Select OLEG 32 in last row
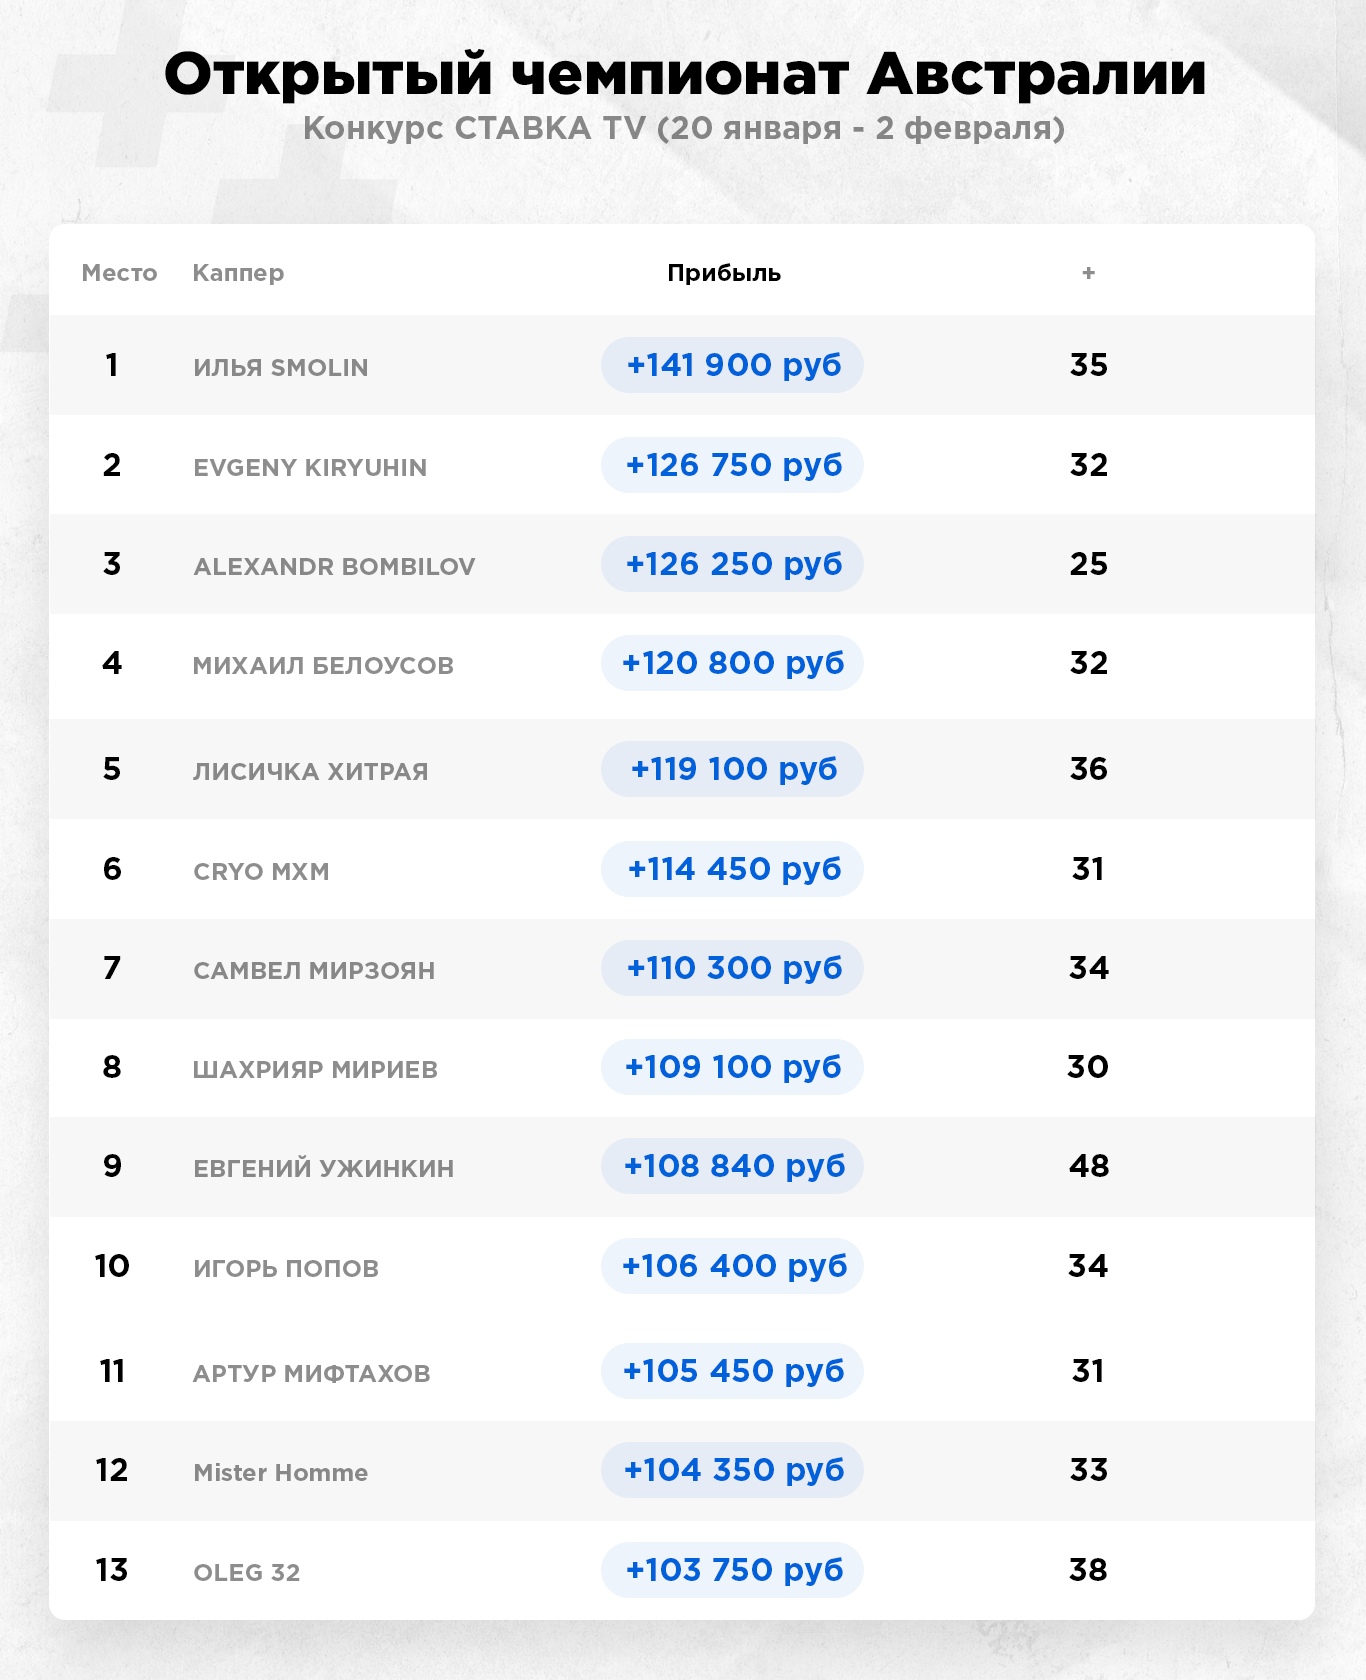 [x=246, y=1572]
